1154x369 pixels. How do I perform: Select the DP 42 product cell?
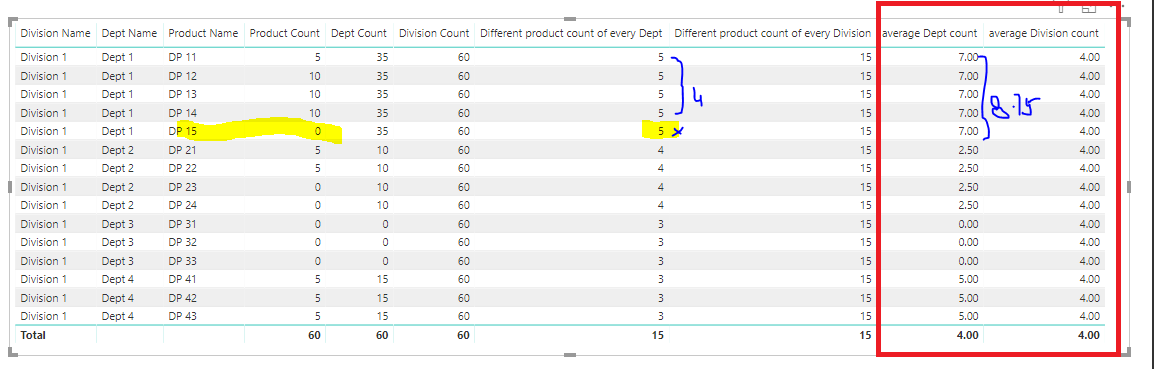183,298
